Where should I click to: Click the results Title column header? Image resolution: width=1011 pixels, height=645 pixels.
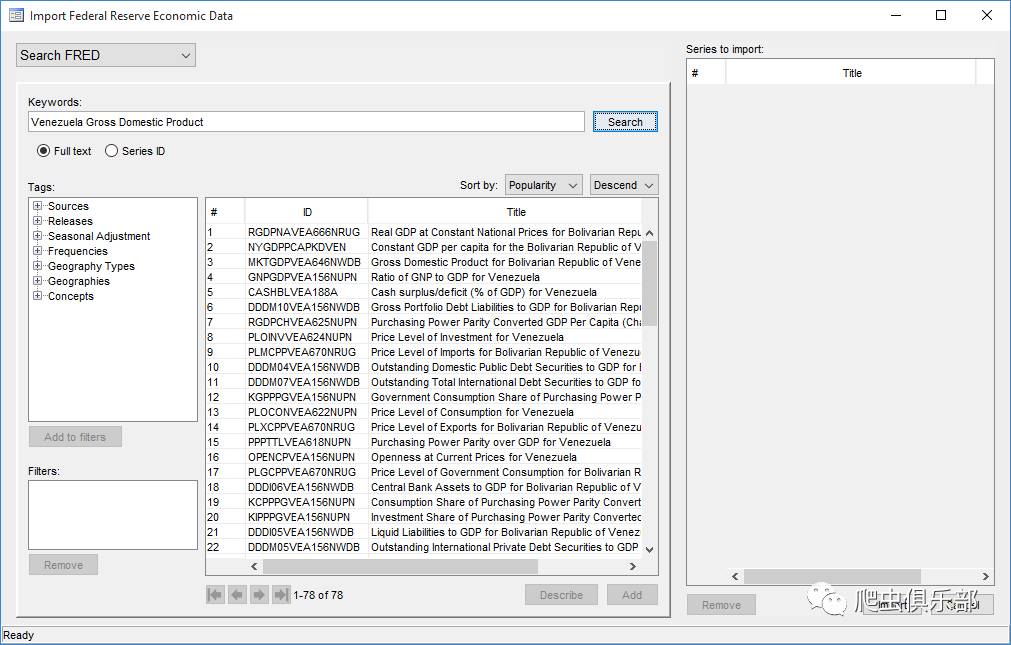[x=505, y=212]
